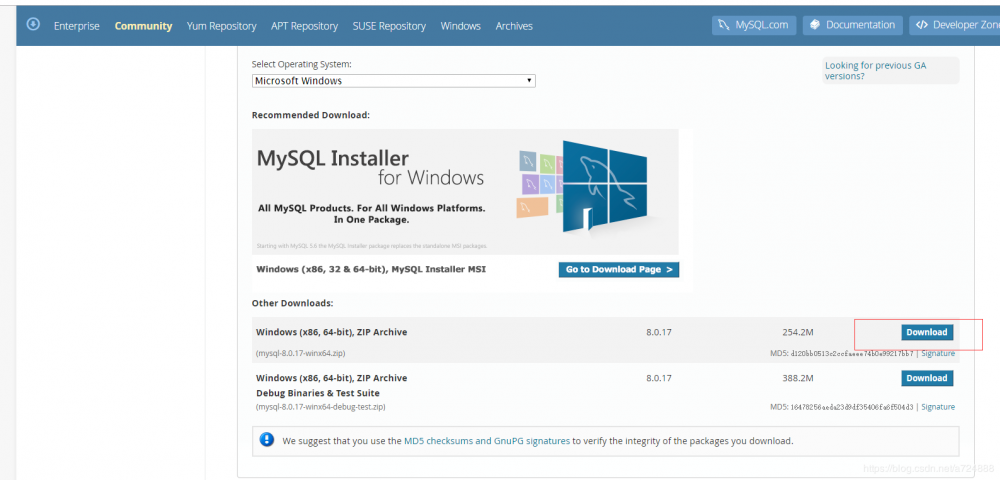This screenshot has height=480, width=1000.
Task: Click the Documentation book icon
Action: coord(815,25)
